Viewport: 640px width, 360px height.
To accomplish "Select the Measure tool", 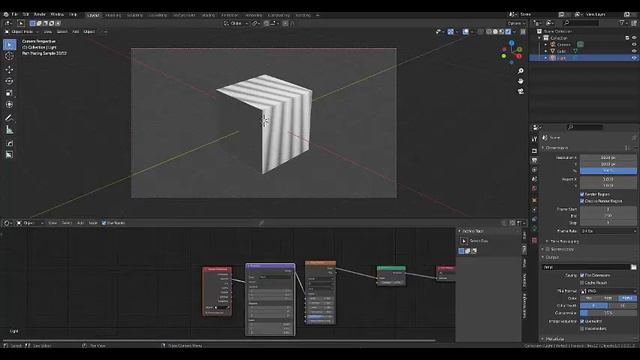I will (9, 130).
